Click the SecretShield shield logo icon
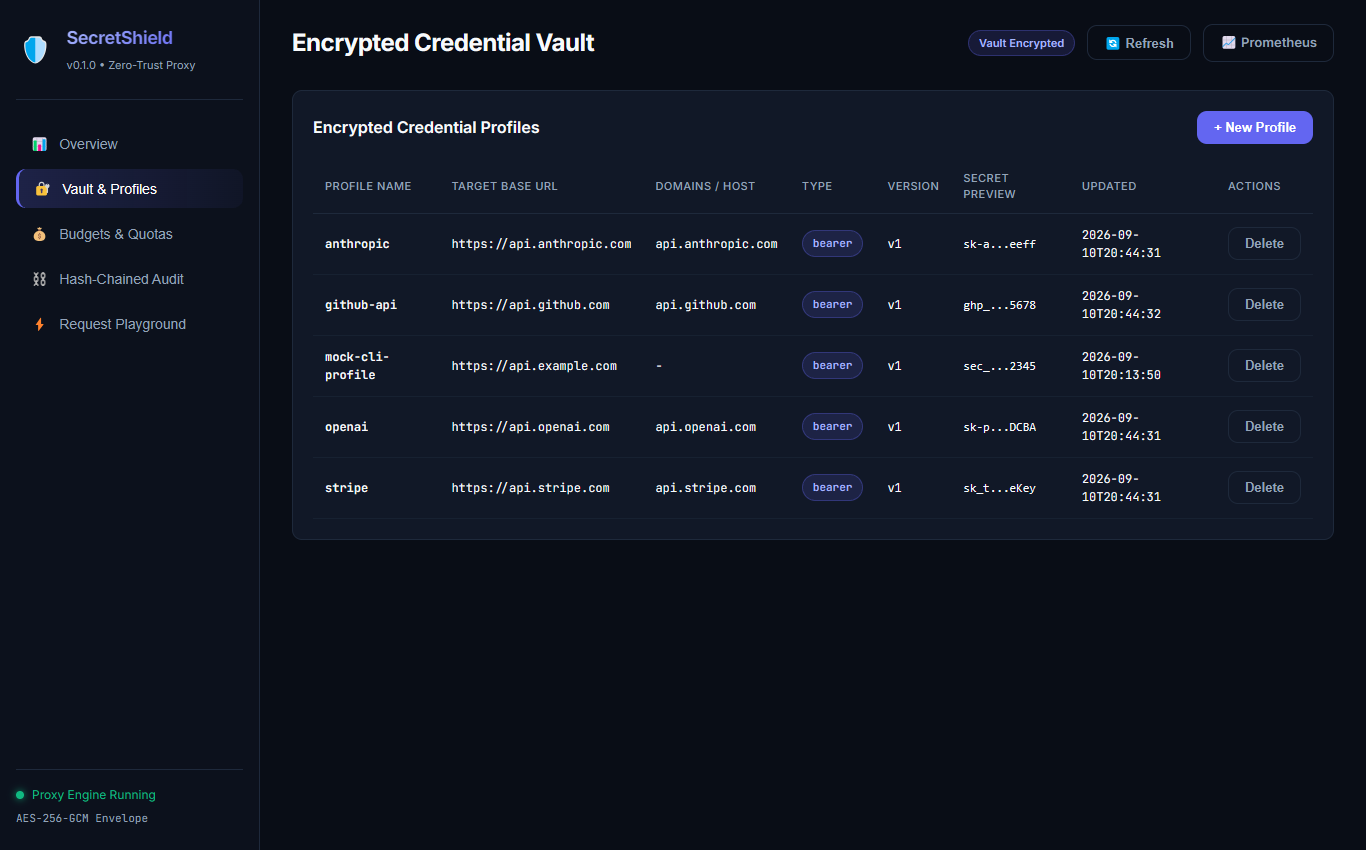The image size is (1366, 850). point(36,50)
